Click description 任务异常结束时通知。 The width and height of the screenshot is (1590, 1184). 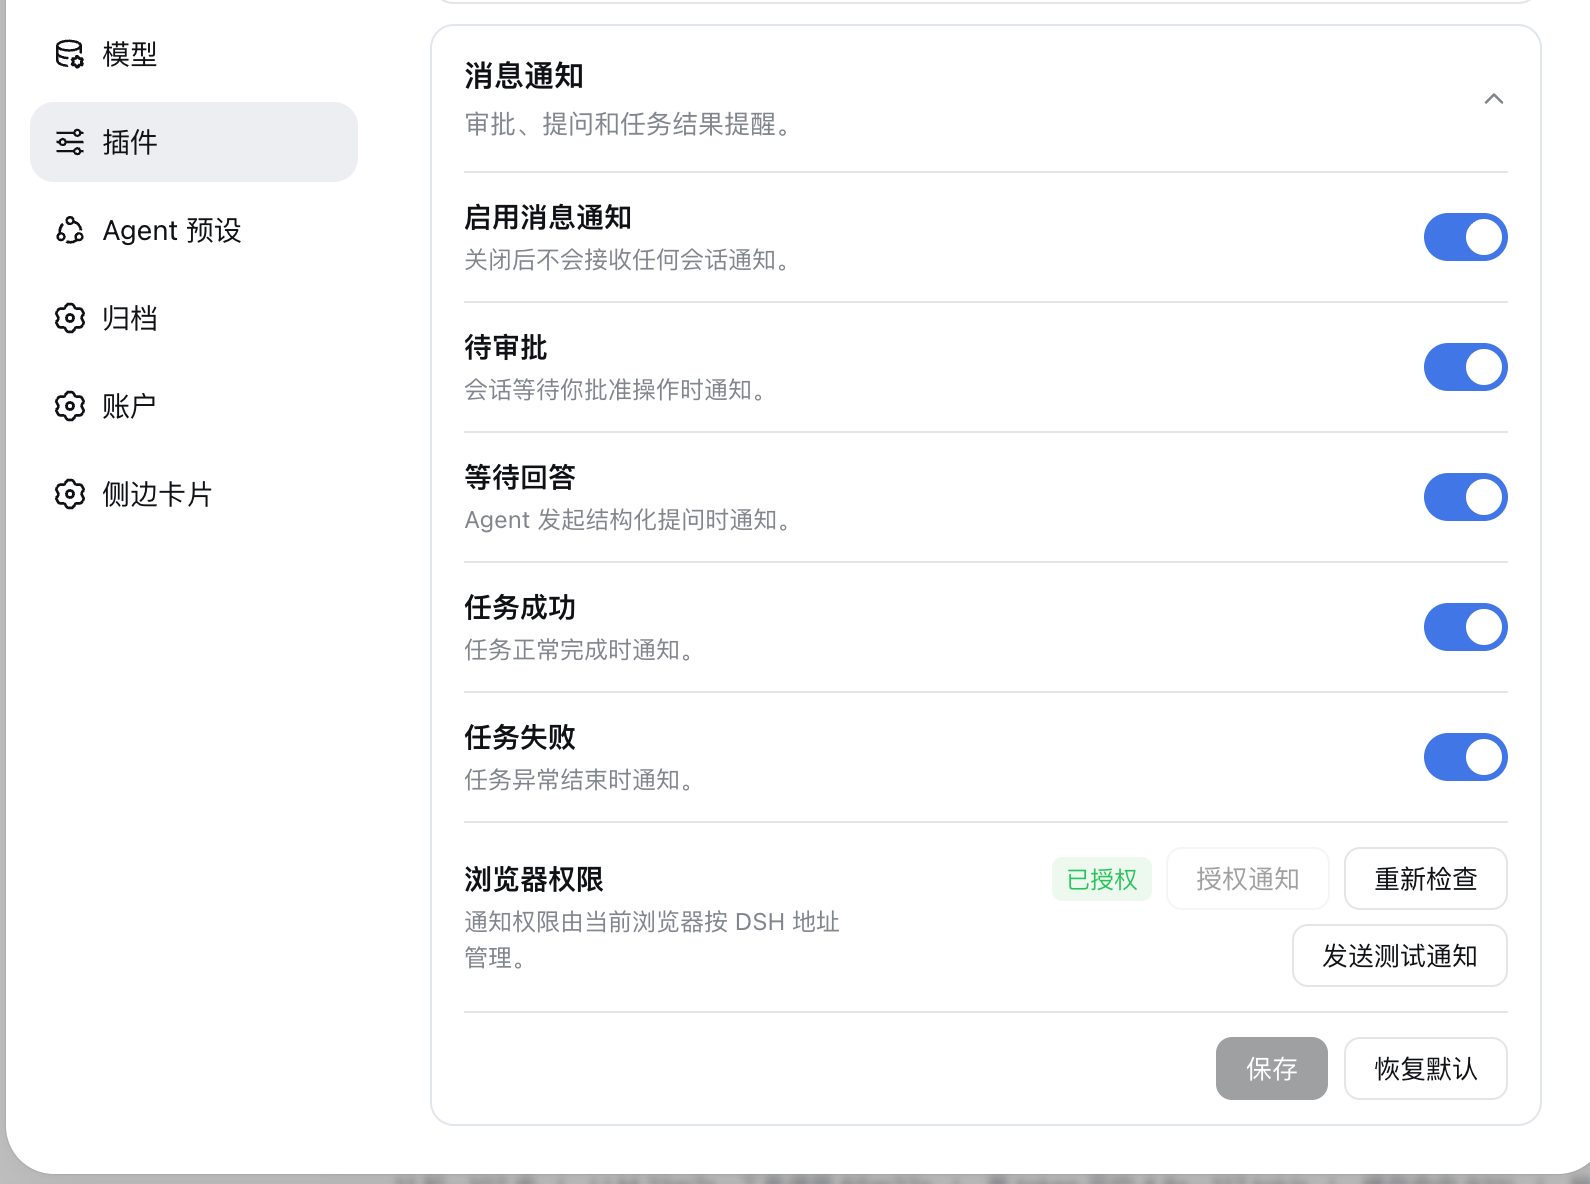click(580, 780)
